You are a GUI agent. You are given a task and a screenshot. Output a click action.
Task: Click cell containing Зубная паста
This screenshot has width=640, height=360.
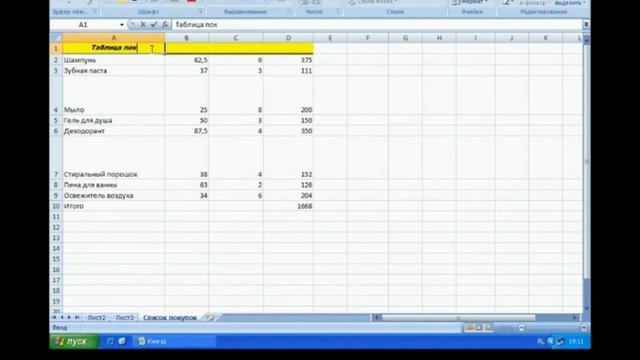113,71
